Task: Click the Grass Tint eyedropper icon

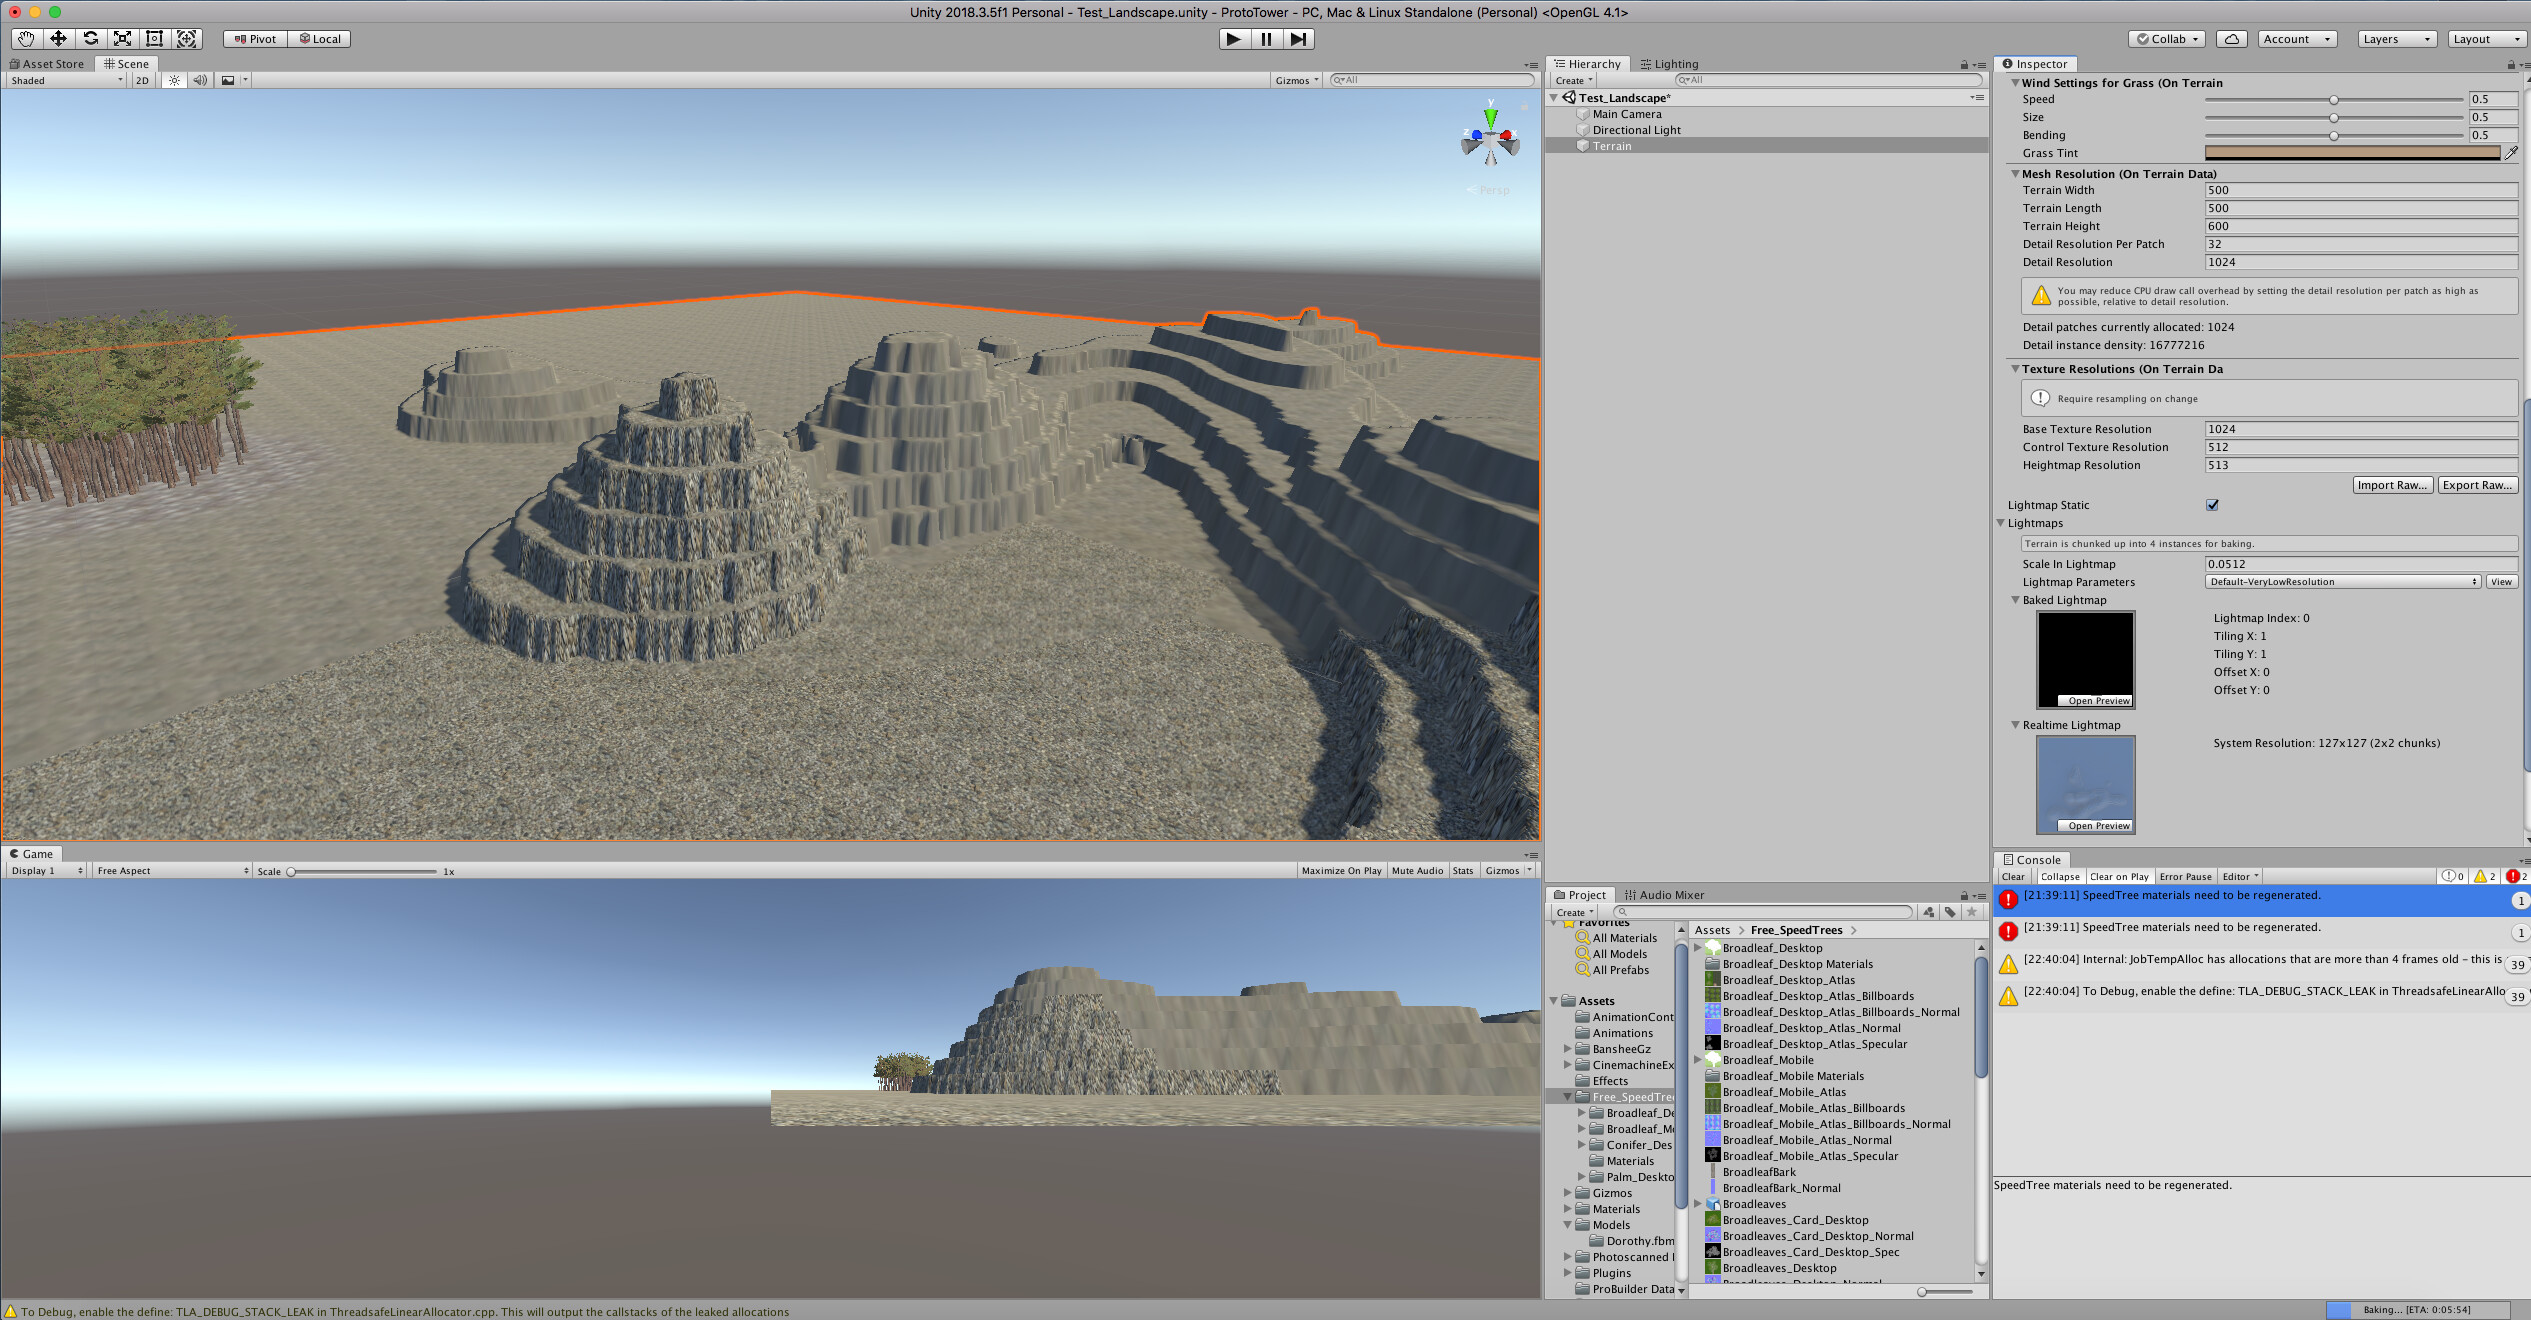Action: click(x=2514, y=152)
